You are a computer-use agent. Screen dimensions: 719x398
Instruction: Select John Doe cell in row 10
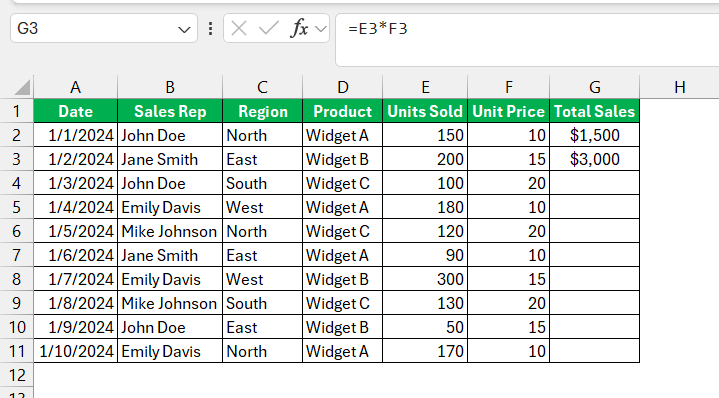170,327
